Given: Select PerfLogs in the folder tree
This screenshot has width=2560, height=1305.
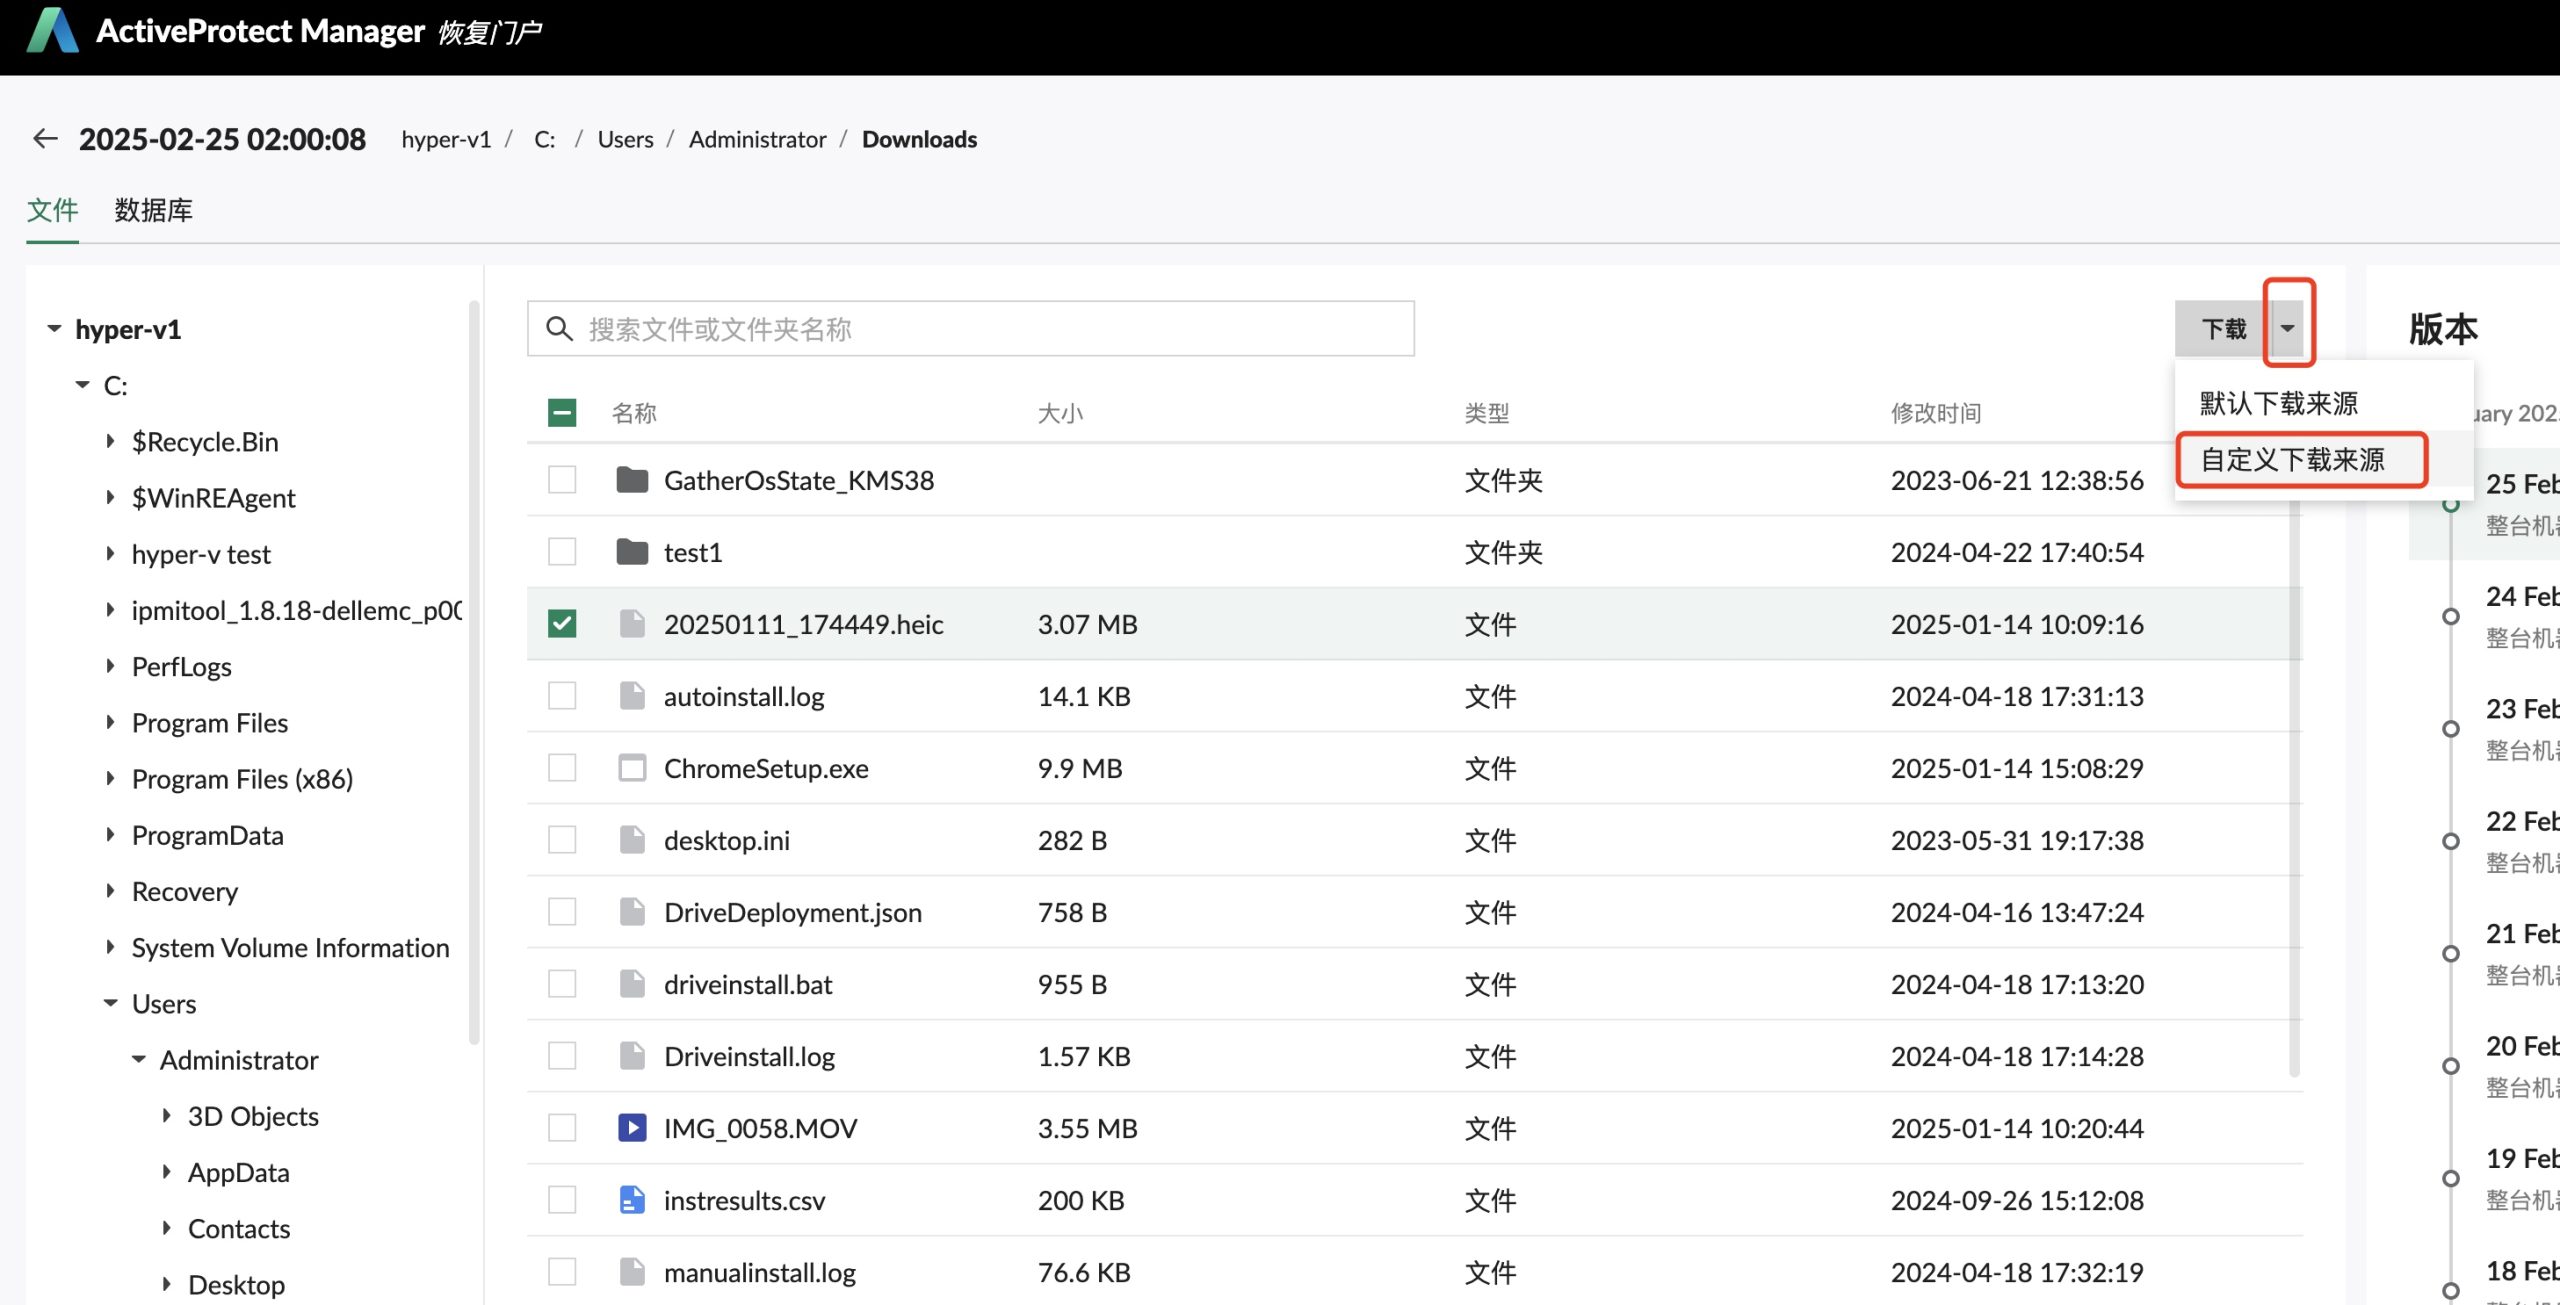Looking at the screenshot, I should pyautogui.click(x=182, y=666).
